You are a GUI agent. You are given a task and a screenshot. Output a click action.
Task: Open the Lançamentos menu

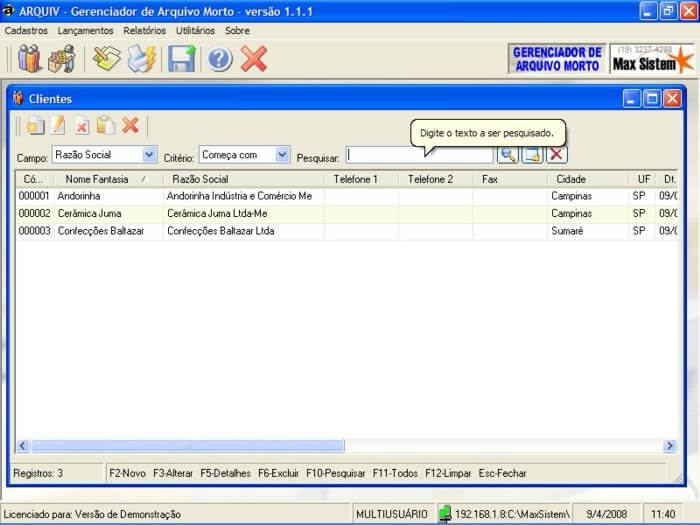click(85, 31)
